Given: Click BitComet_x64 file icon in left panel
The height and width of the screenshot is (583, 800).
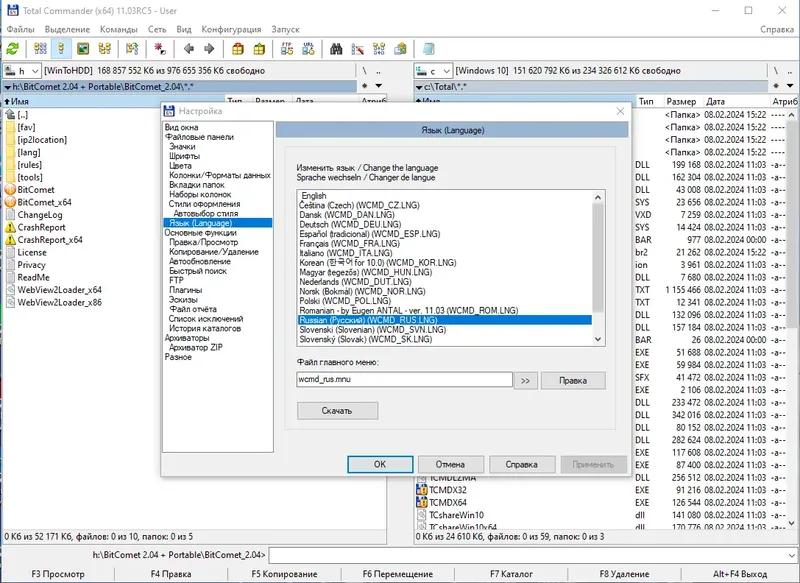Looking at the screenshot, I should click(x=10, y=202).
